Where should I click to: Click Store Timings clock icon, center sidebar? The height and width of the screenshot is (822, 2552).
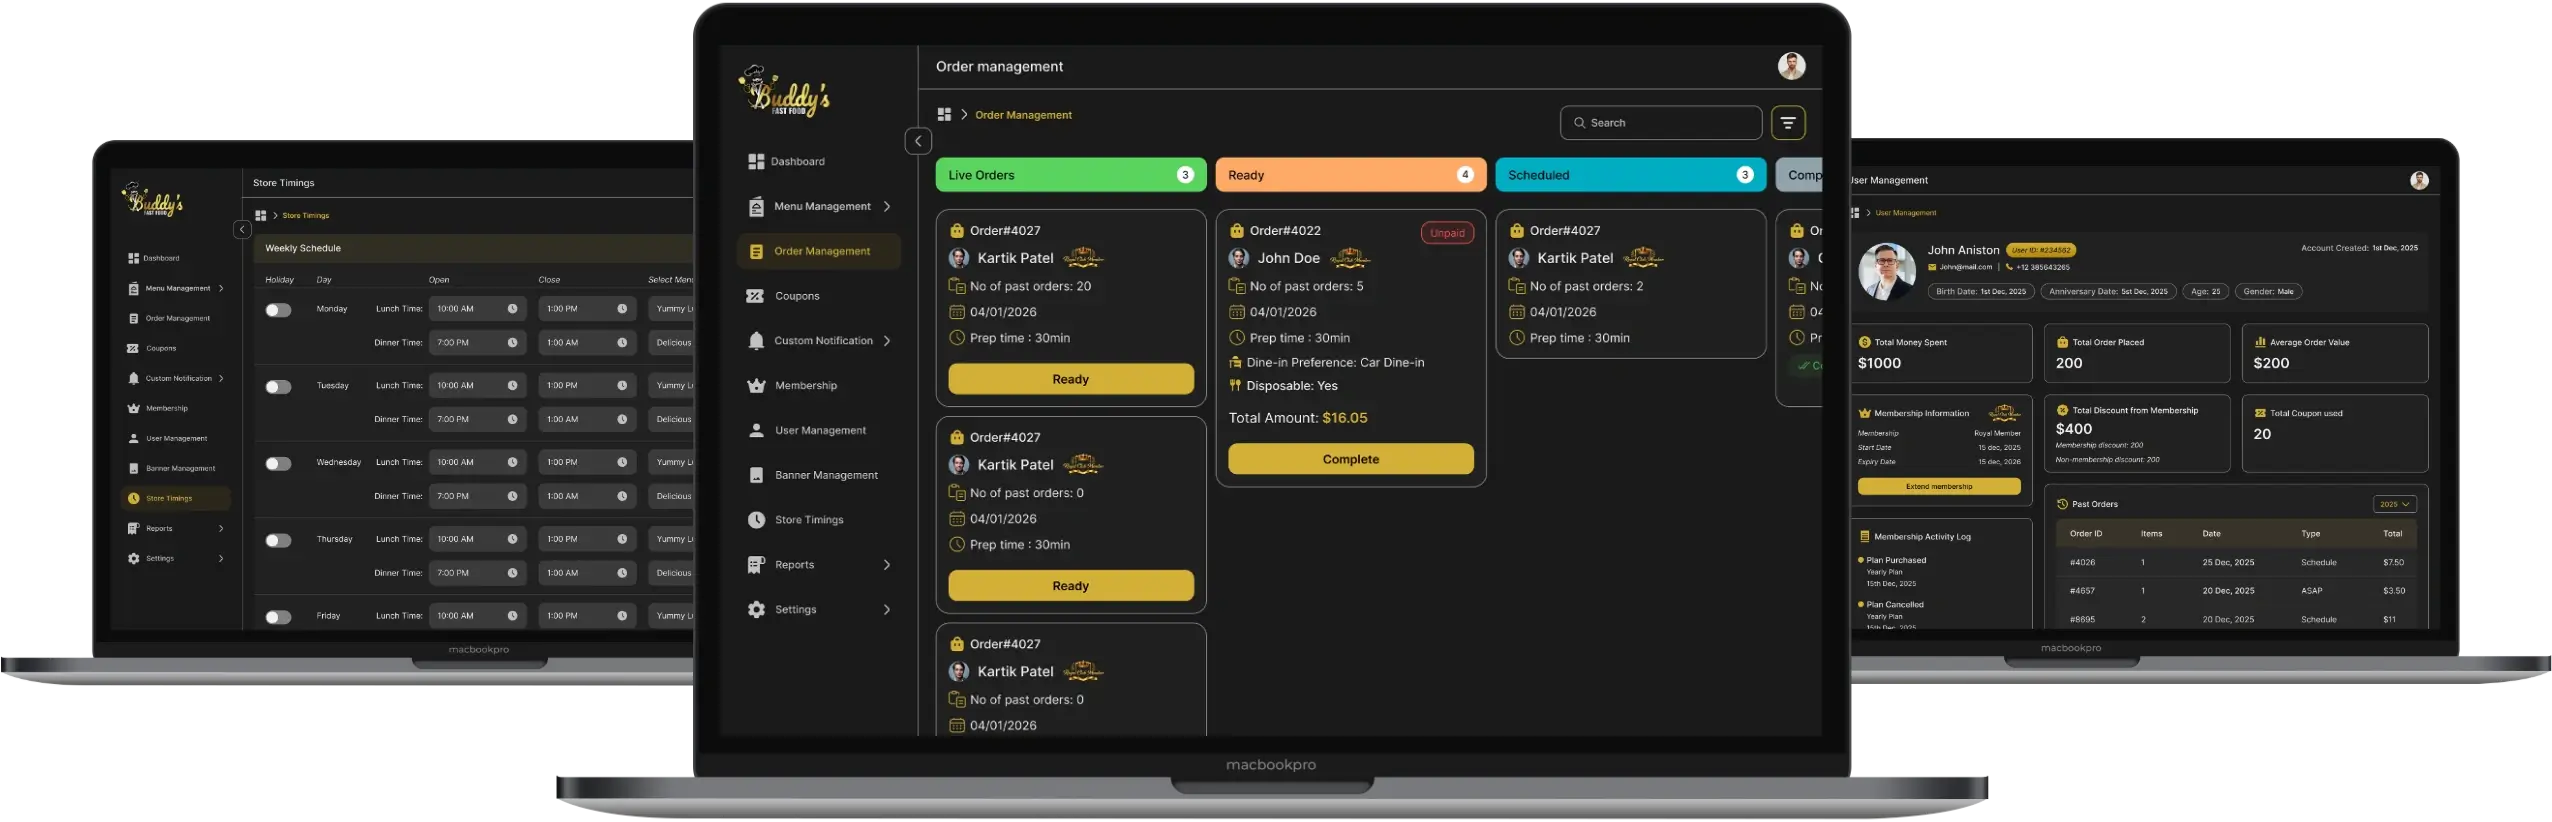click(756, 520)
